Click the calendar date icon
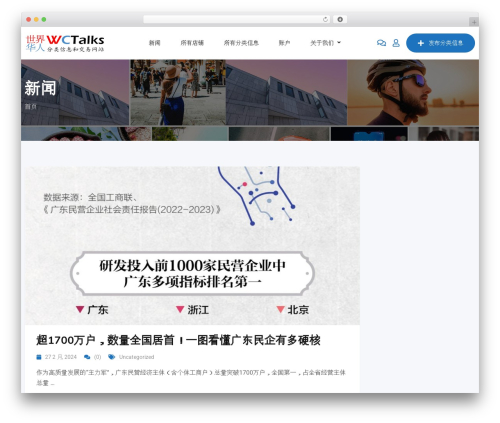This screenshot has height=423, width=500. 39,357
